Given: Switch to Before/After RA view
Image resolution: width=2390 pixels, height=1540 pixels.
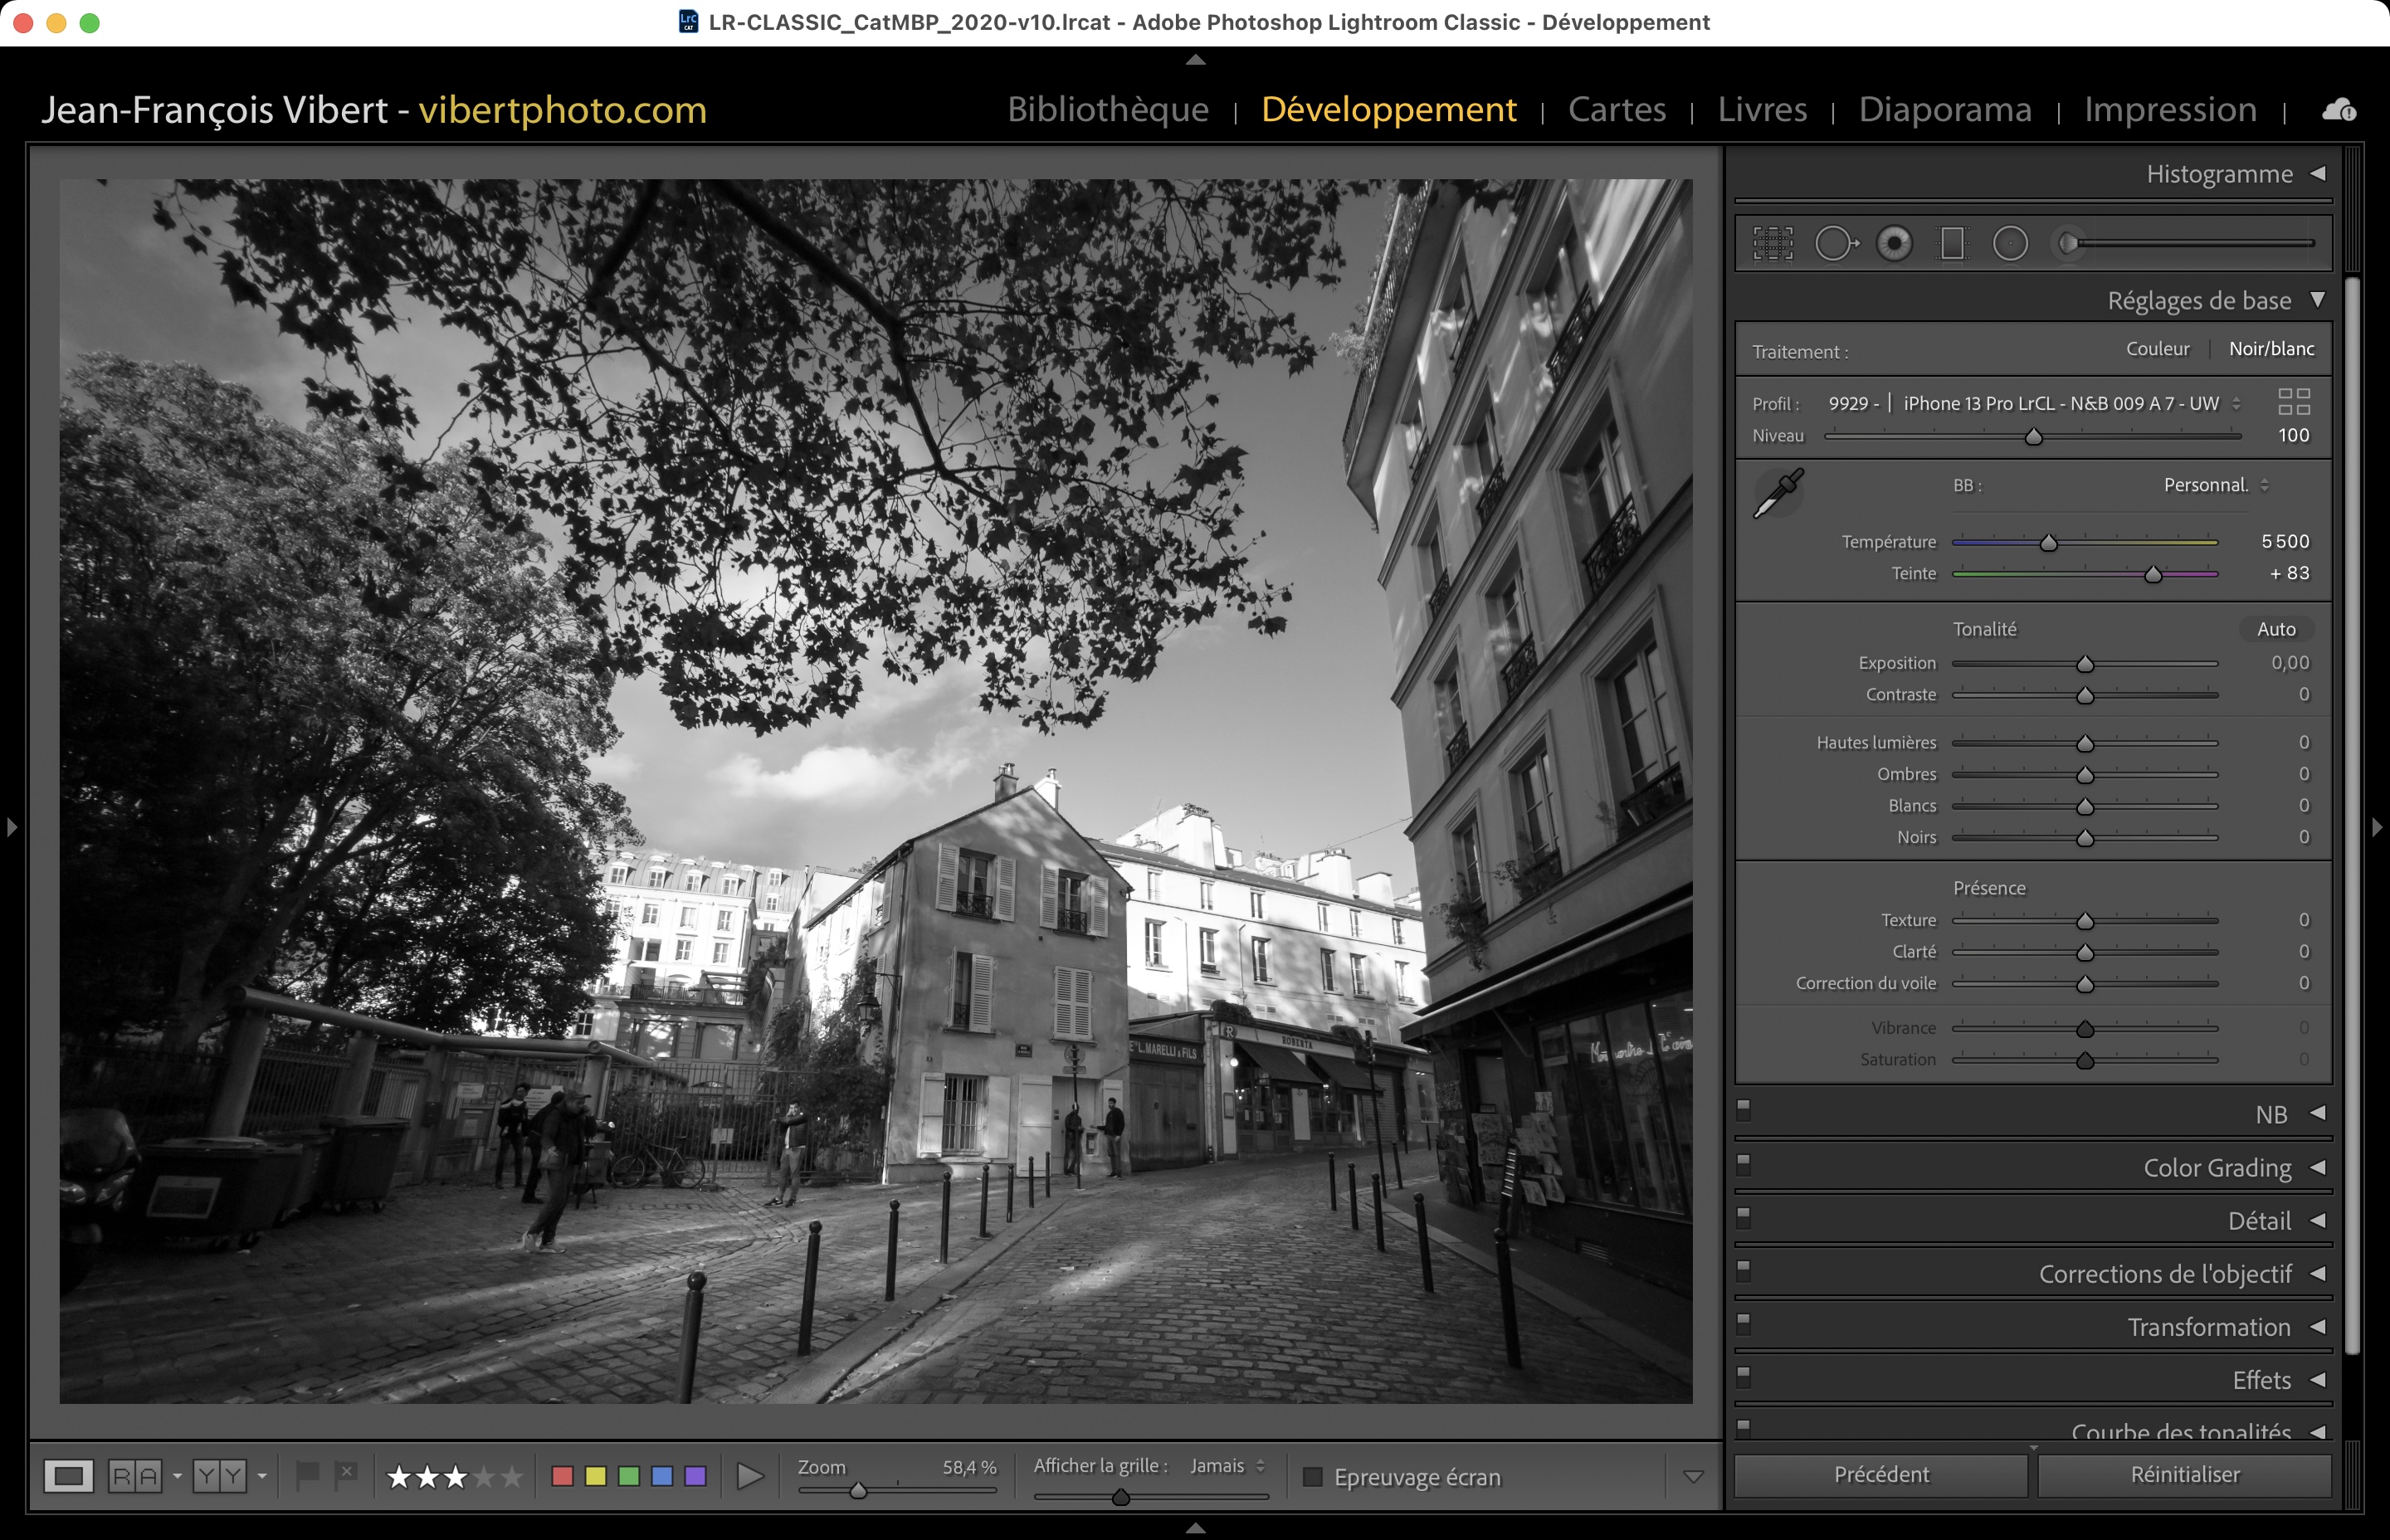Looking at the screenshot, I should pyautogui.click(x=135, y=1476).
